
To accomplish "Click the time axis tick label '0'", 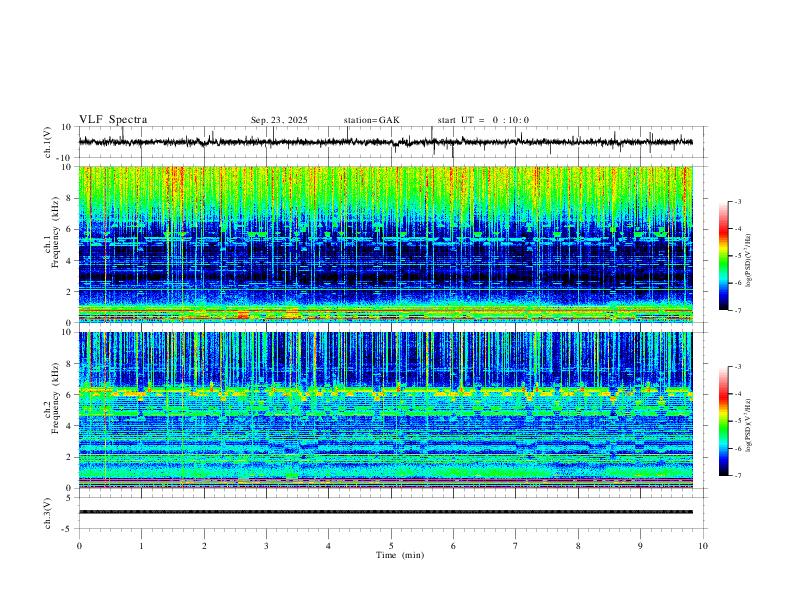I will click(x=79, y=546).
